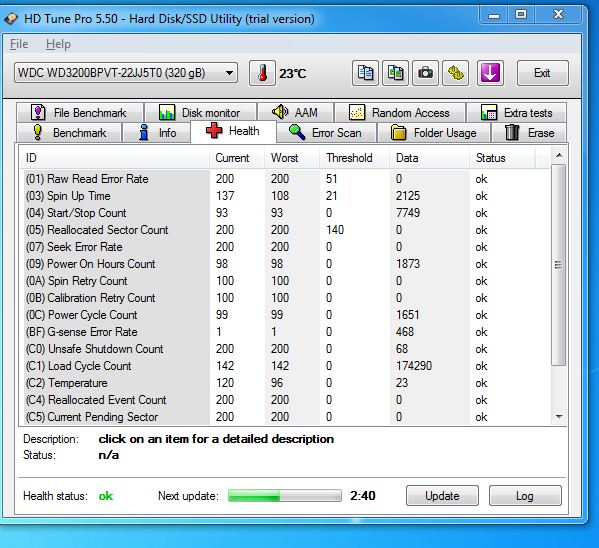599x548 pixels.
Task: Switch to the Benchmark tab
Action: [x=70, y=133]
